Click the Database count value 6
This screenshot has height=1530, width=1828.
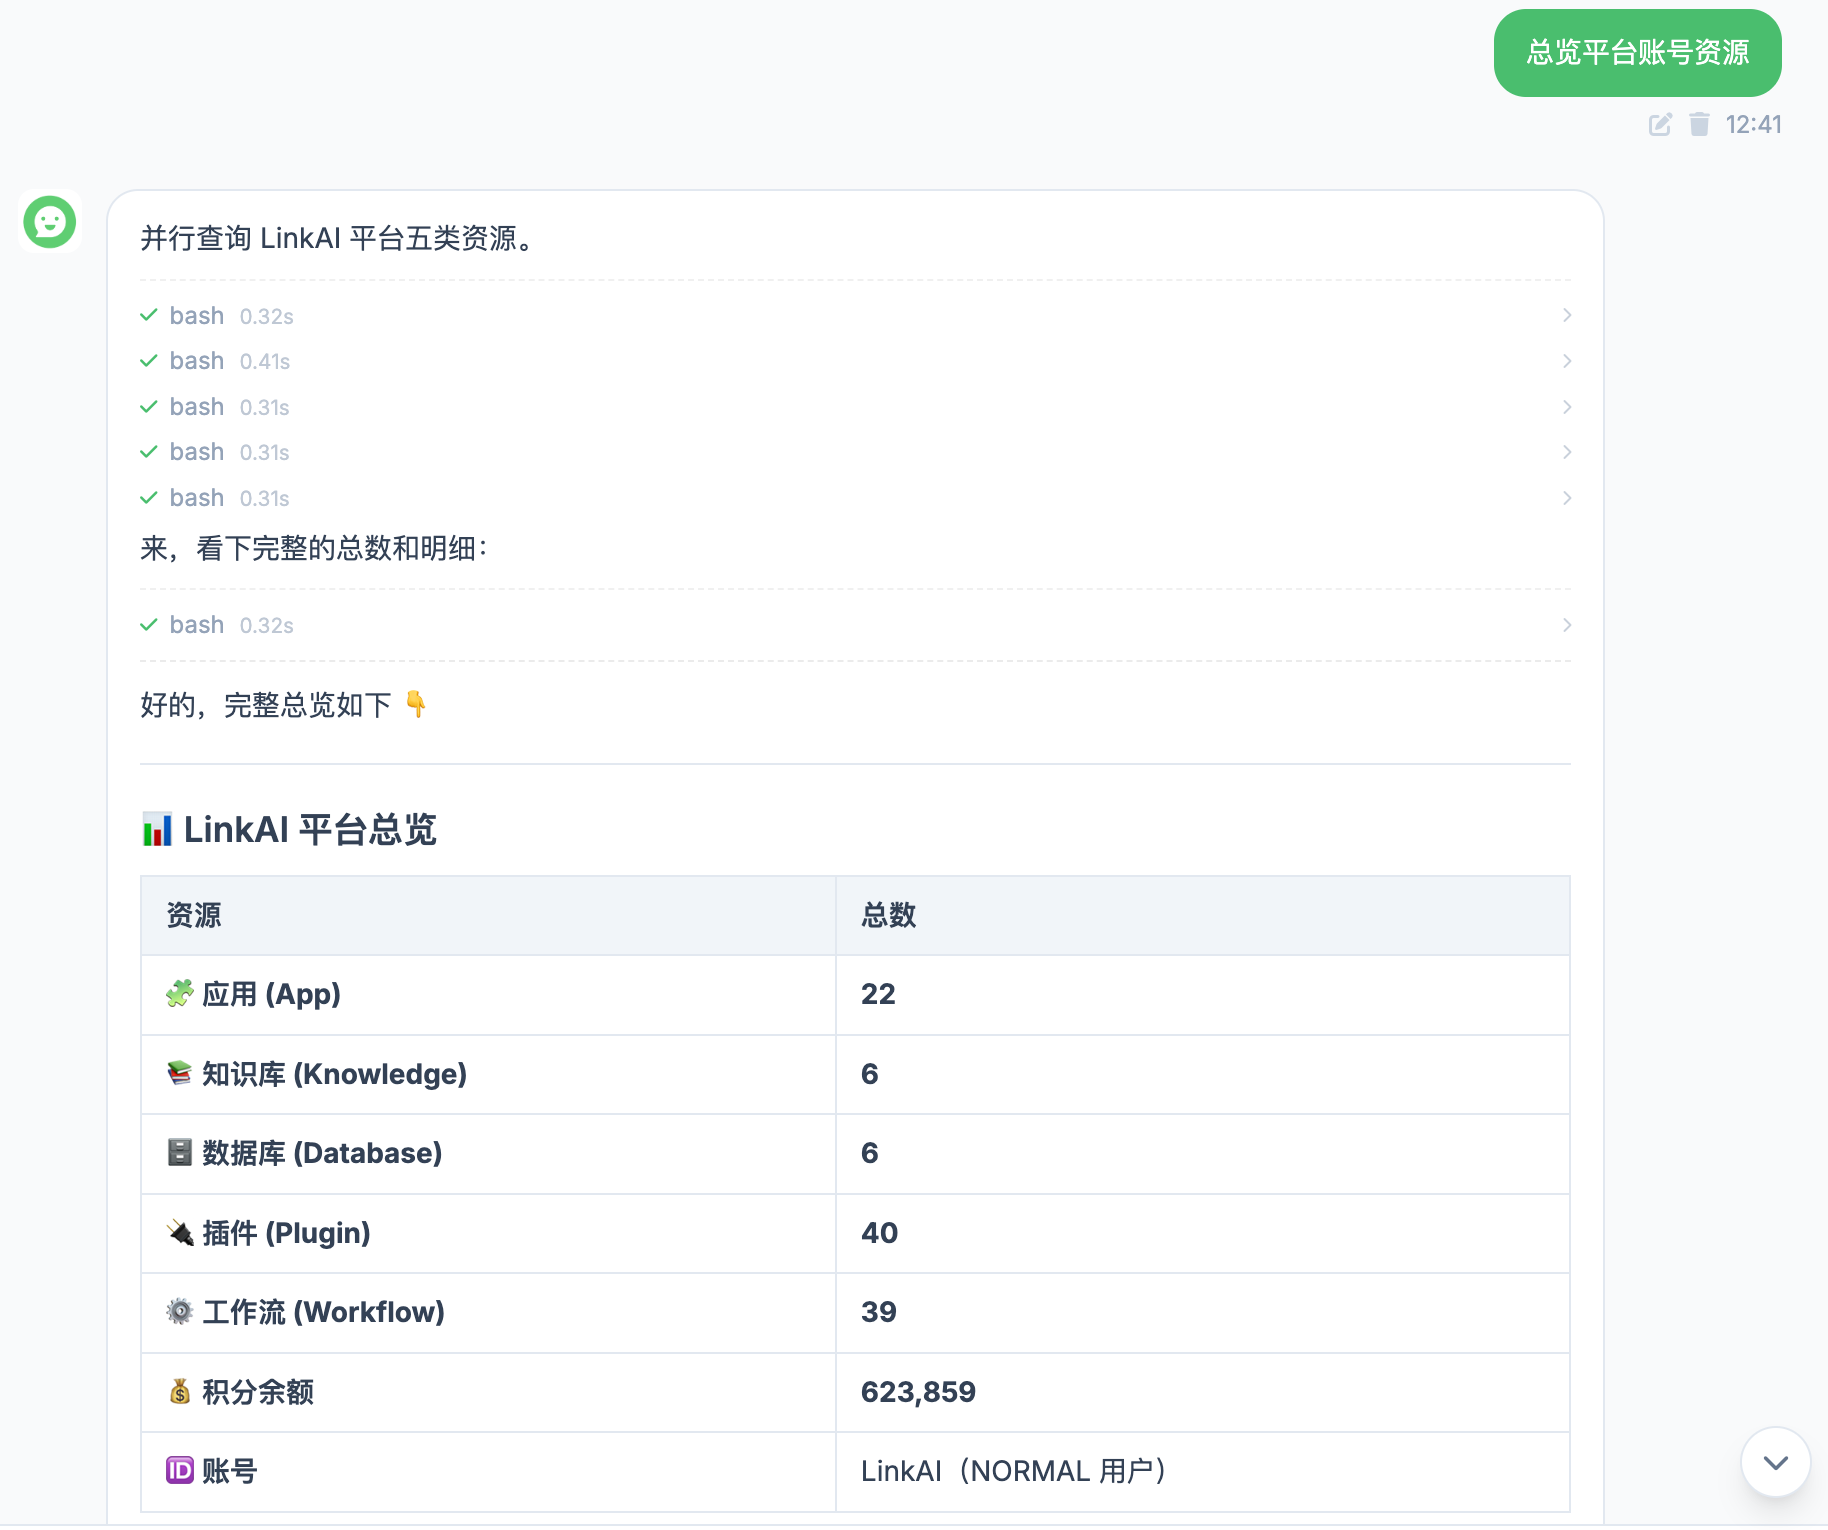tap(869, 1152)
